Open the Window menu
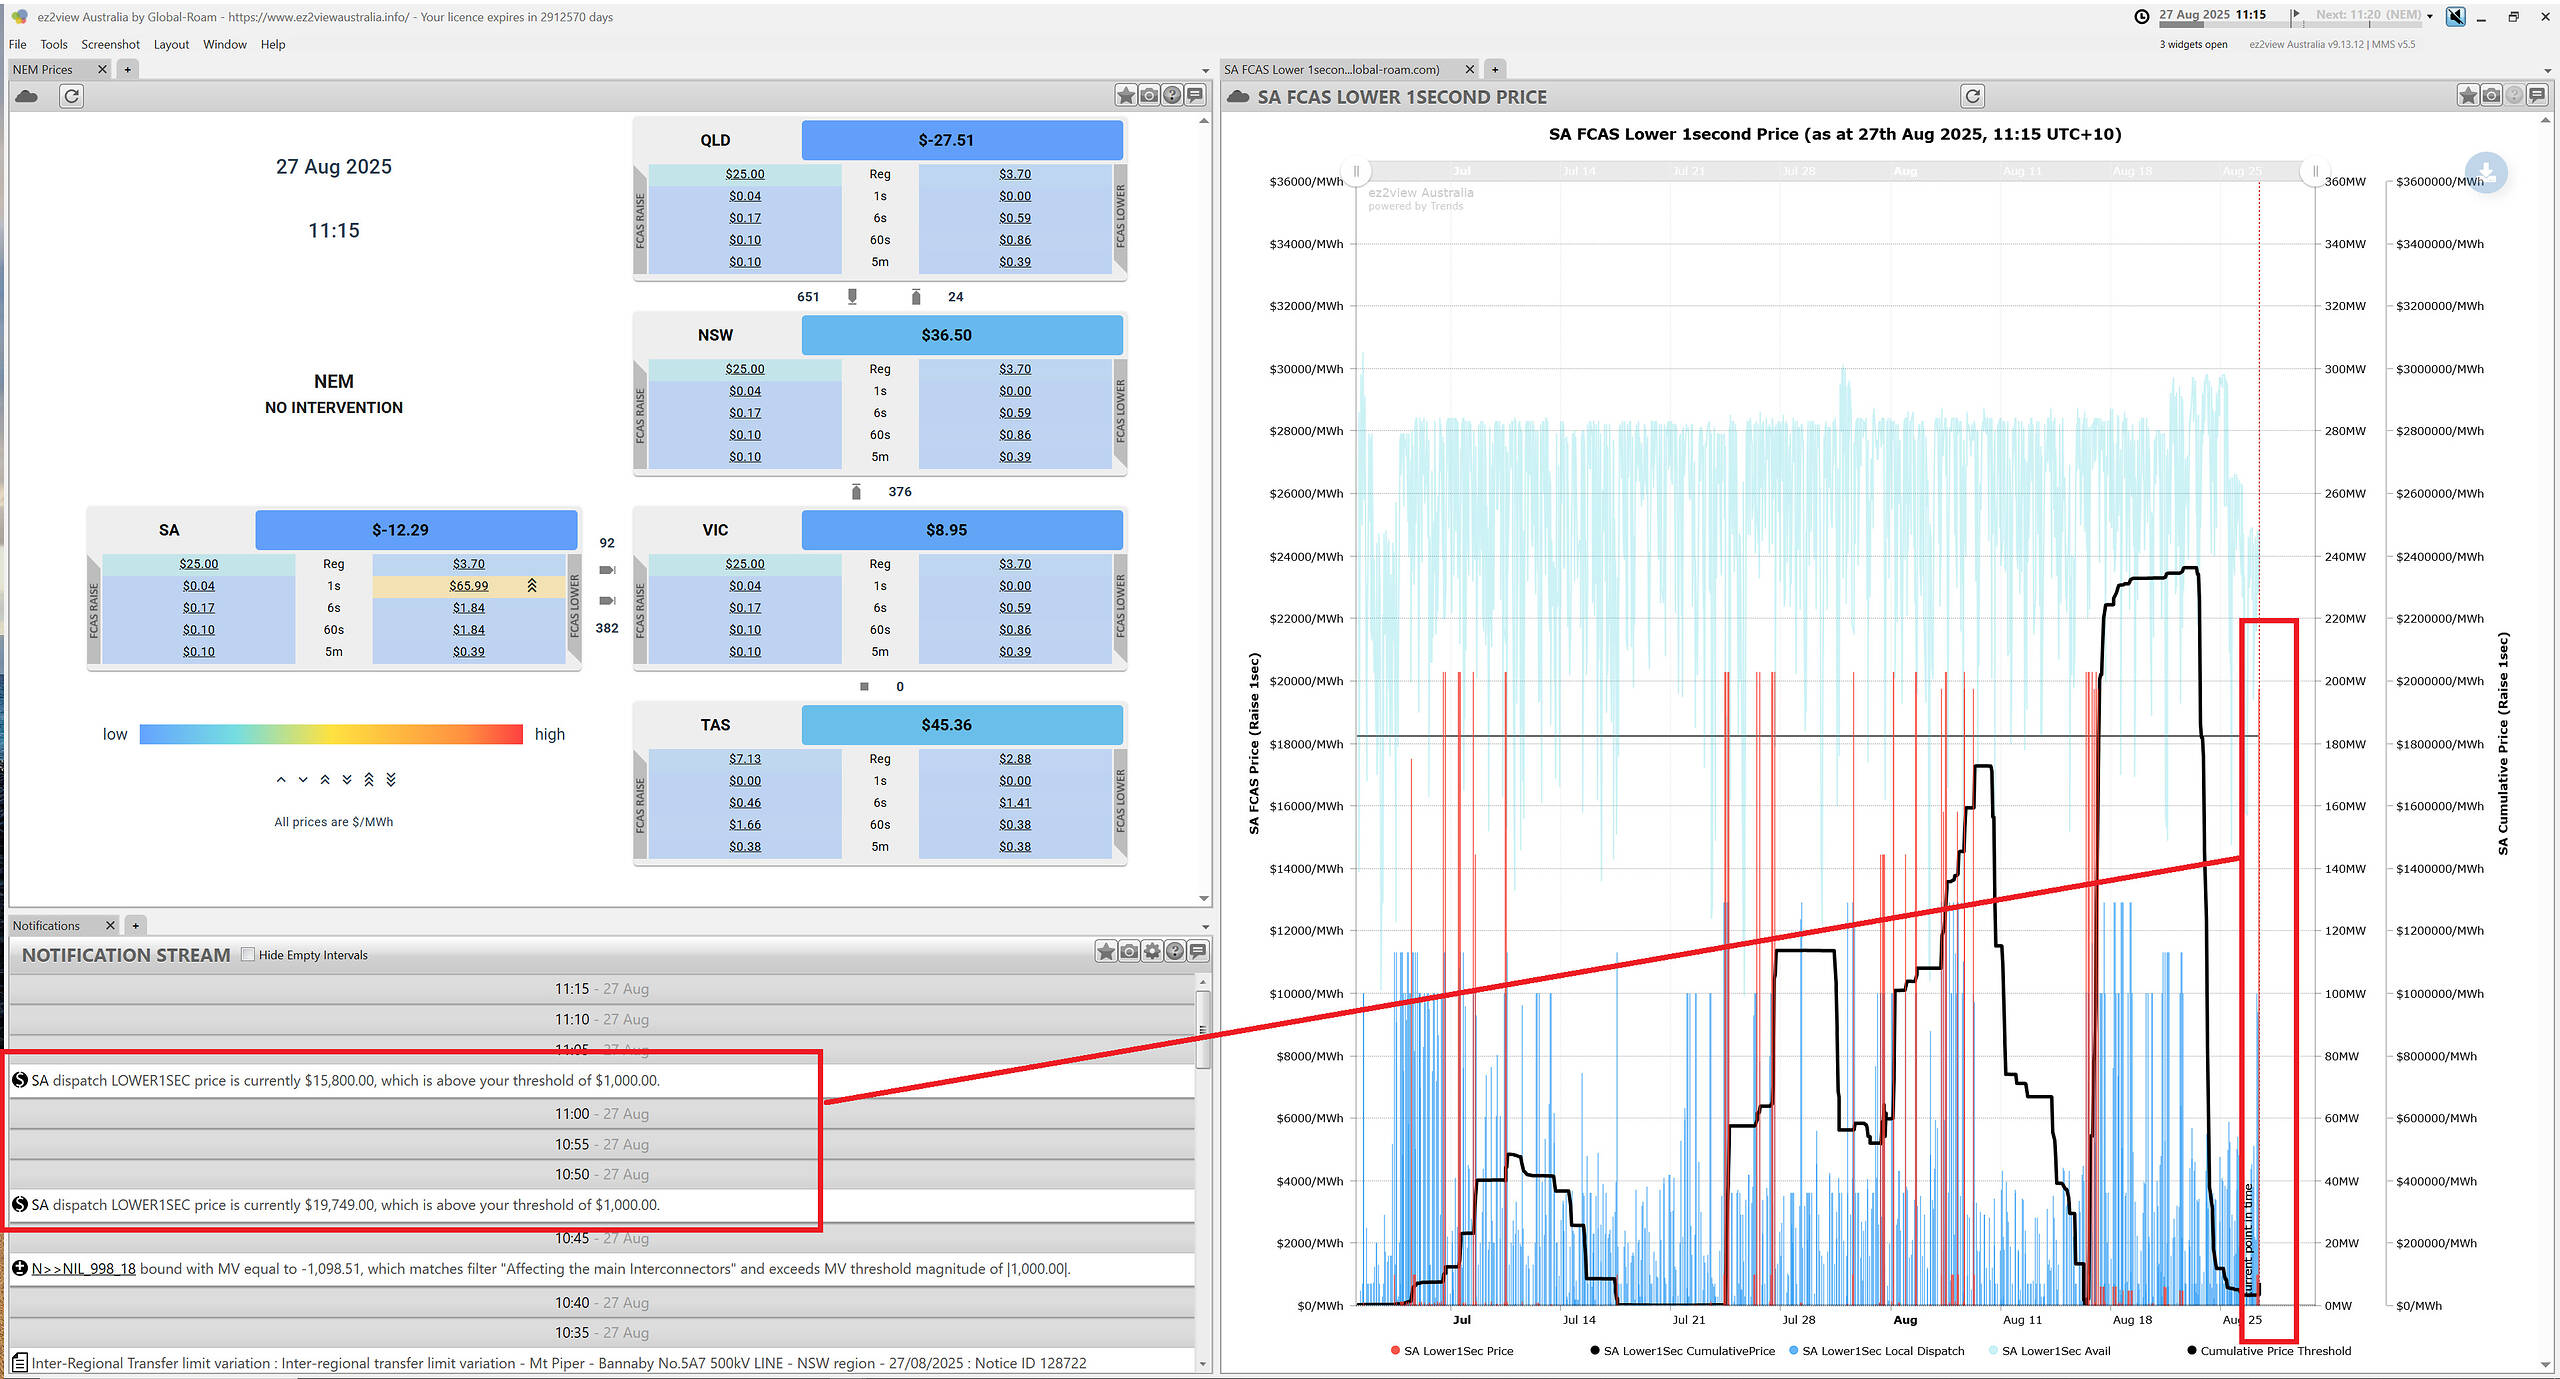 tap(224, 44)
